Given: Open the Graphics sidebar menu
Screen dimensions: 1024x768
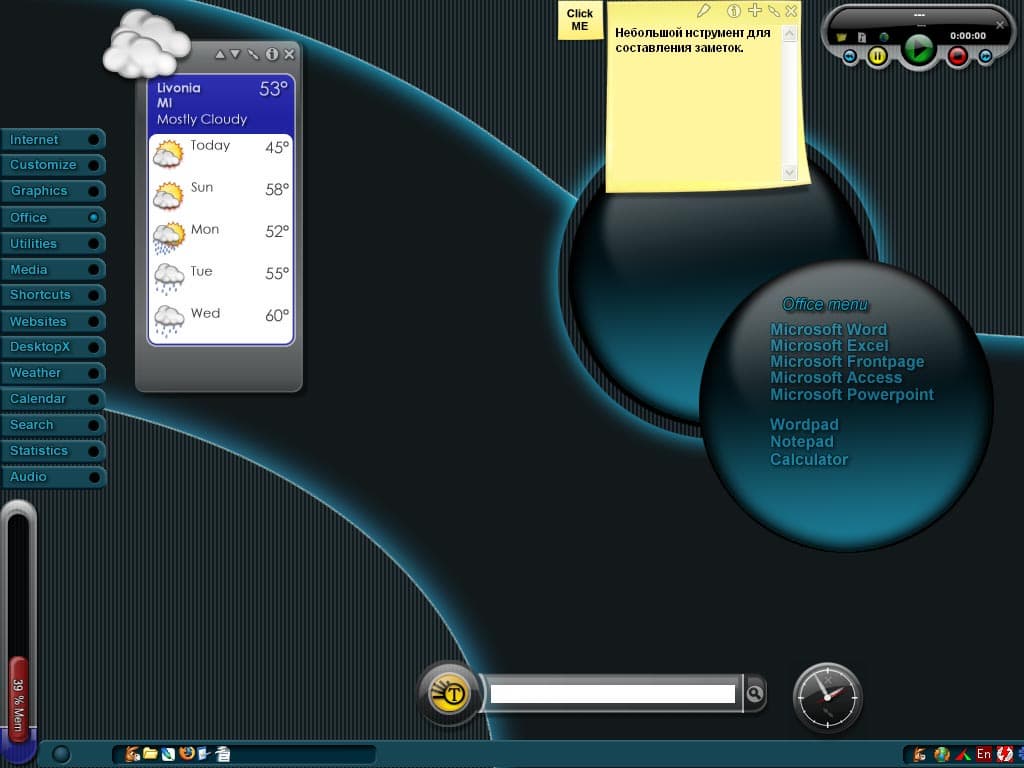Looking at the screenshot, I should pyautogui.click(x=53, y=191).
